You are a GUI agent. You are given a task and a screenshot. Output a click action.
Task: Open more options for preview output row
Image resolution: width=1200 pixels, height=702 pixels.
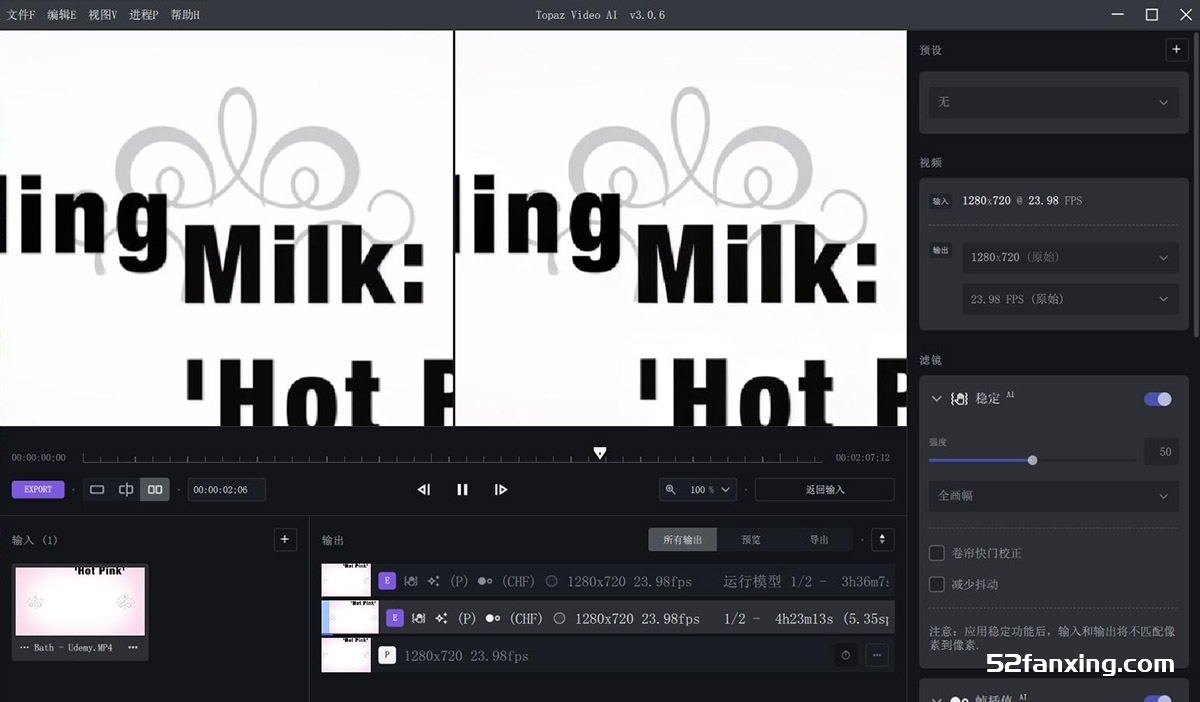tap(877, 656)
